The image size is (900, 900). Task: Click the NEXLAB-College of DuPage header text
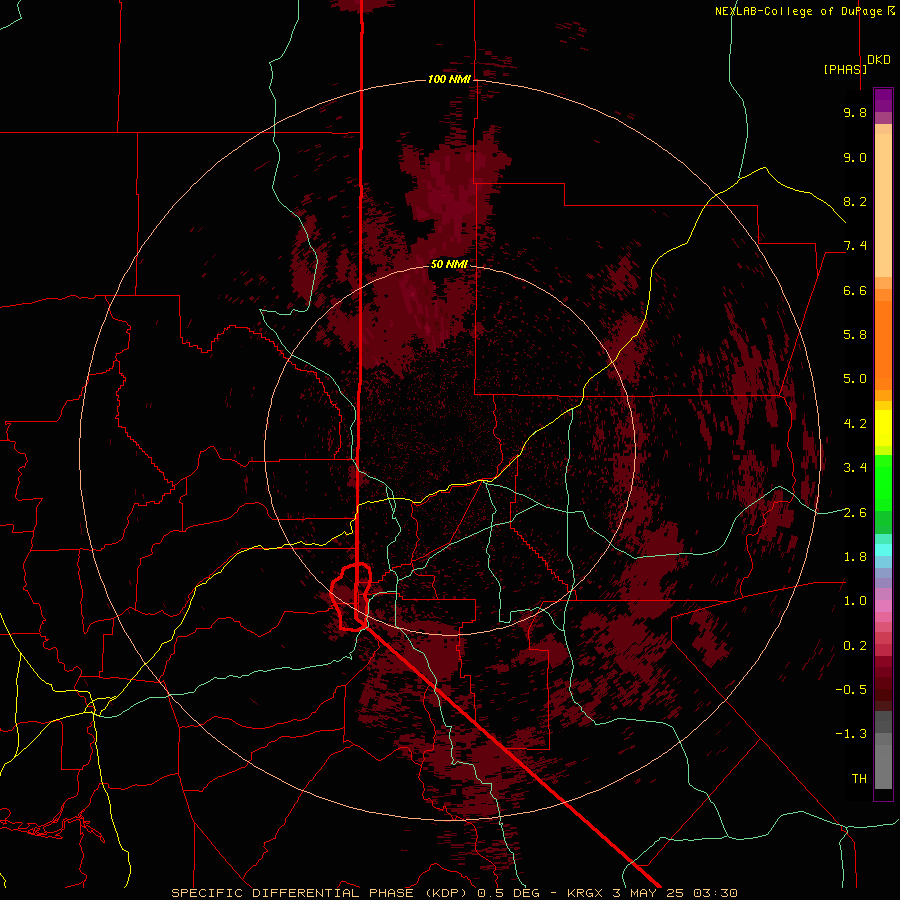805,11
